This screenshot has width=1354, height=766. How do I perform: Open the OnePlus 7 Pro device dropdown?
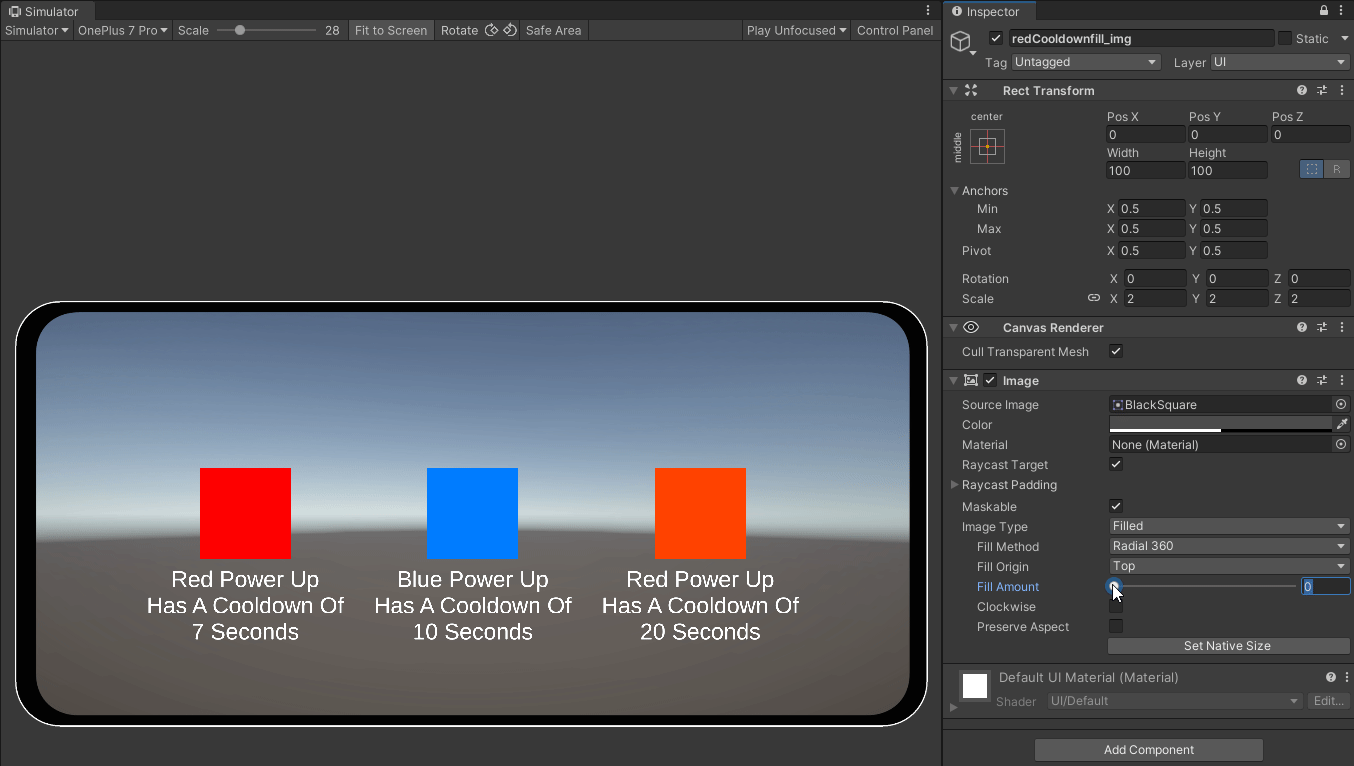[x=121, y=30]
